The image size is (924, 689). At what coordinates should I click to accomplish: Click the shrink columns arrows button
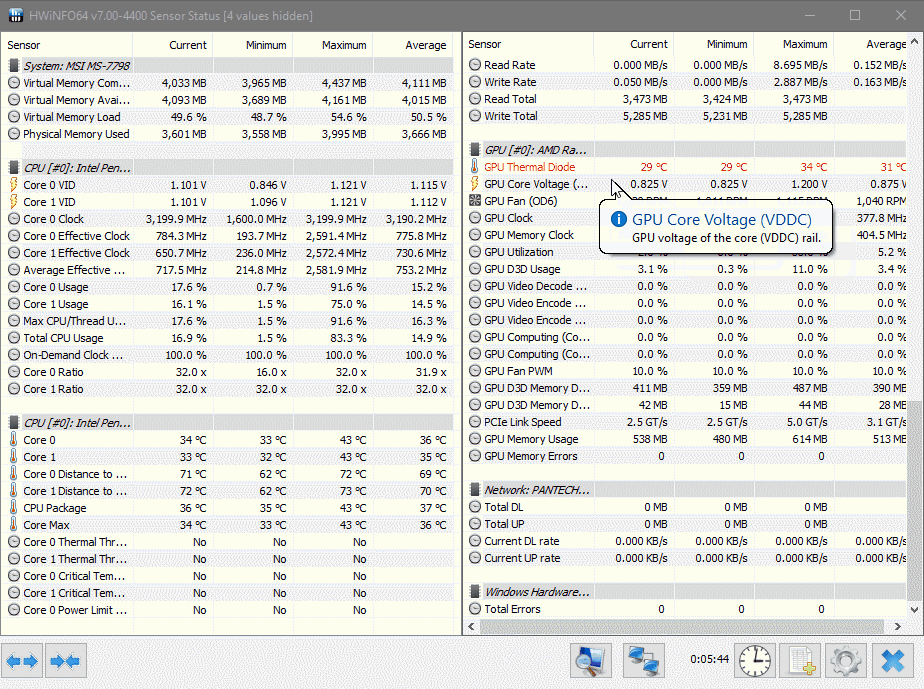pos(65,661)
